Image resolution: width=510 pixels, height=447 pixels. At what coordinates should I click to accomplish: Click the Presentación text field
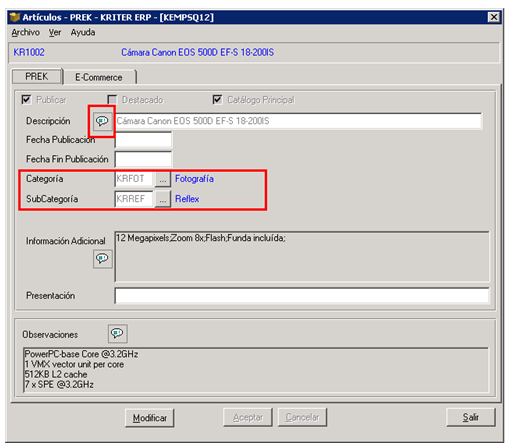pos(302,296)
